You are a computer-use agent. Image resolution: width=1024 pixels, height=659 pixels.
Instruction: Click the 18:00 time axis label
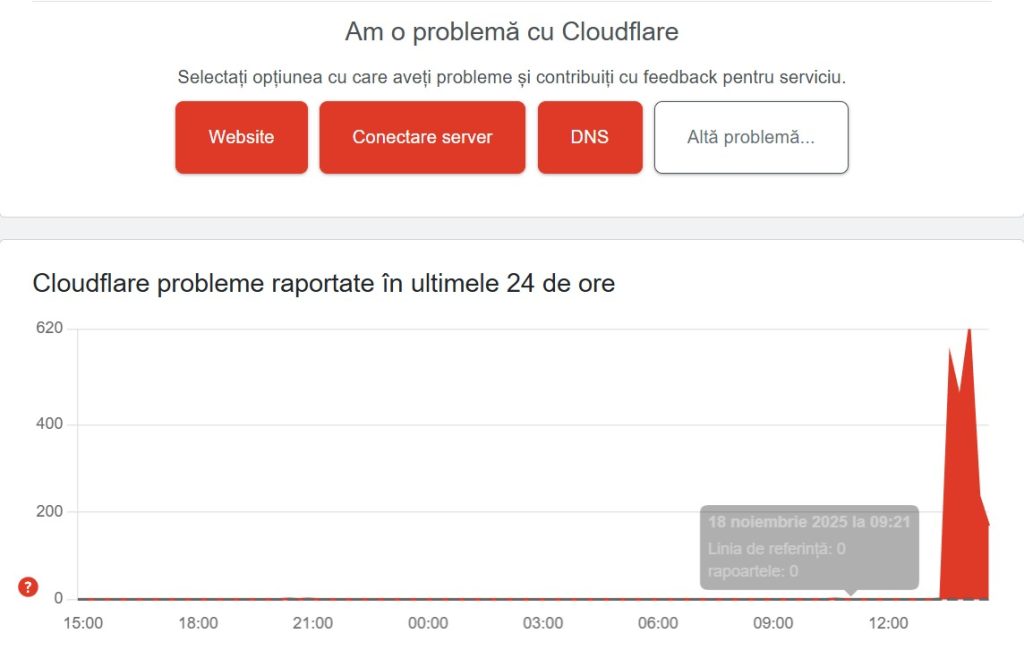tap(199, 622)
